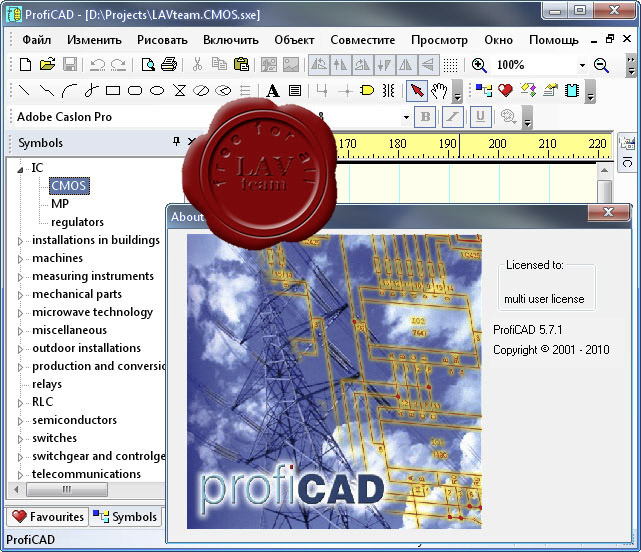Expand the semiconductors tree node
The width and height of the screenshot is (641, 552).
pos(20,421)
